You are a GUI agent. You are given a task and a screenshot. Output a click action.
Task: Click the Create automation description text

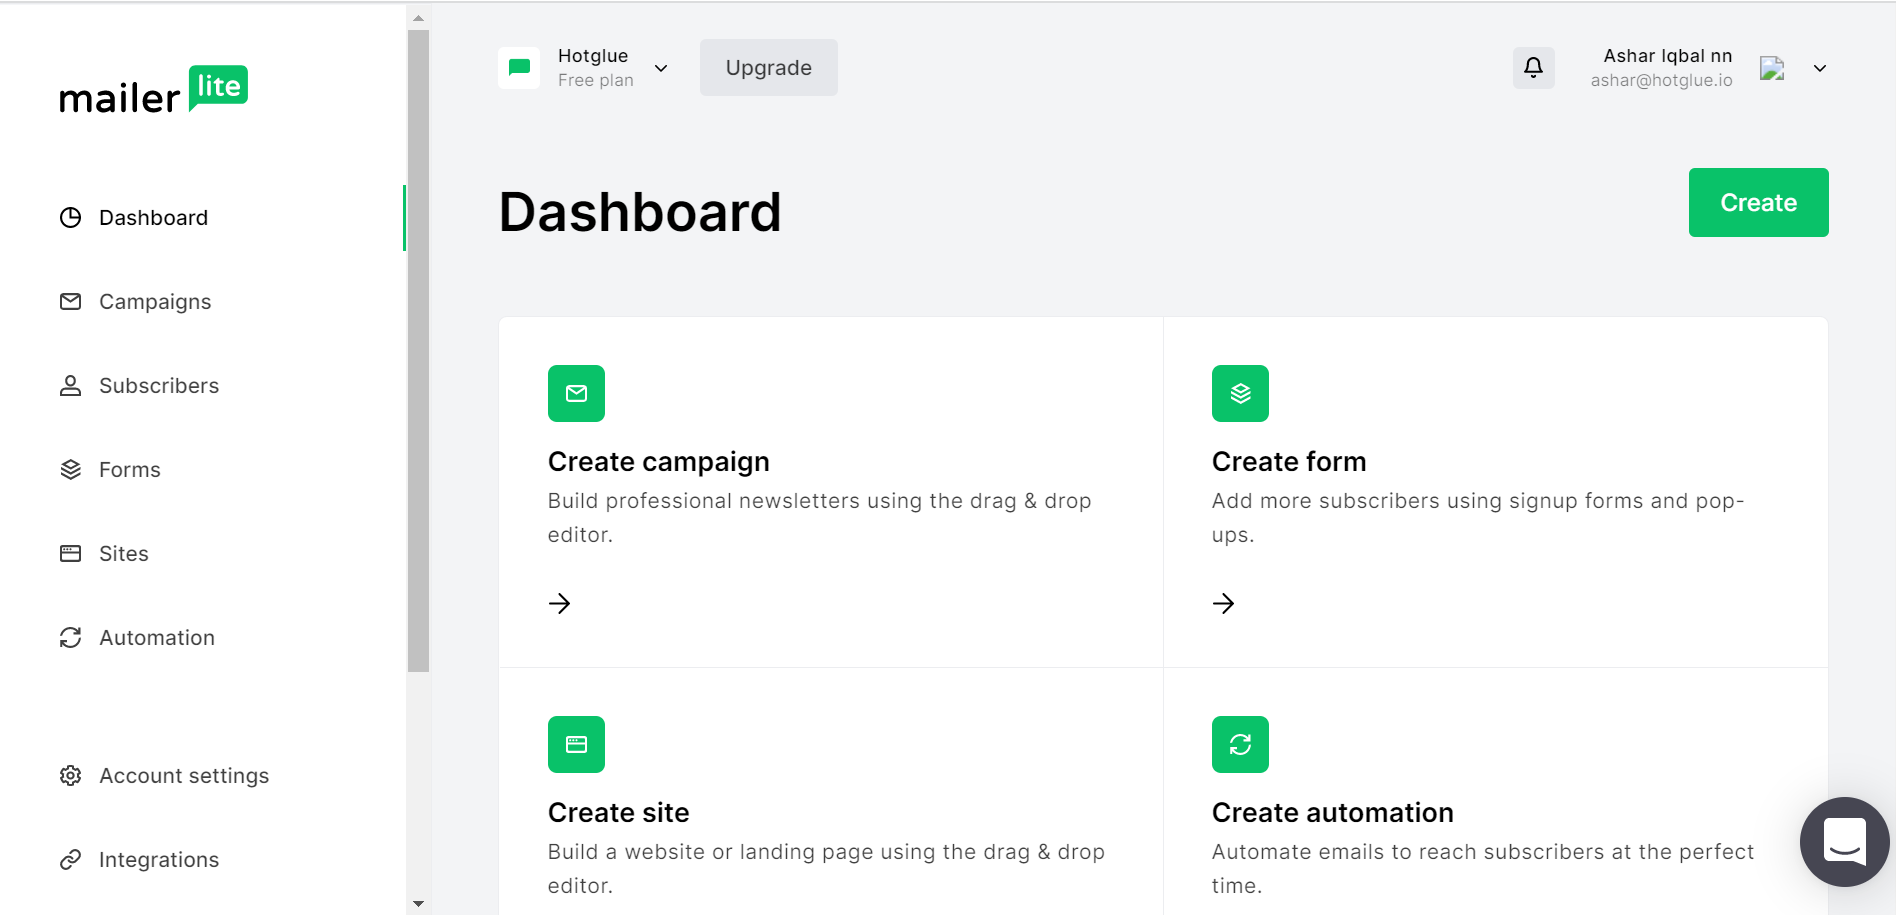(1483, 868)
